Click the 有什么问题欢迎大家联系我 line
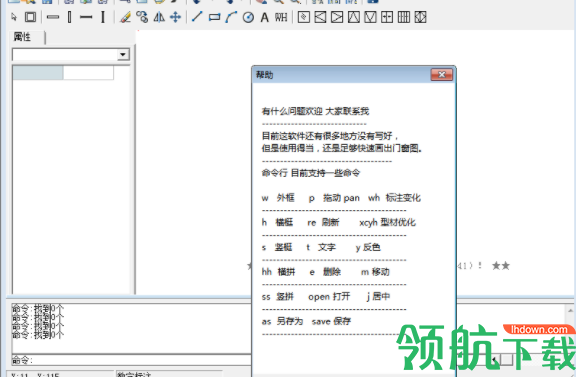The image size is (576, 377). (x=316, y=111)
